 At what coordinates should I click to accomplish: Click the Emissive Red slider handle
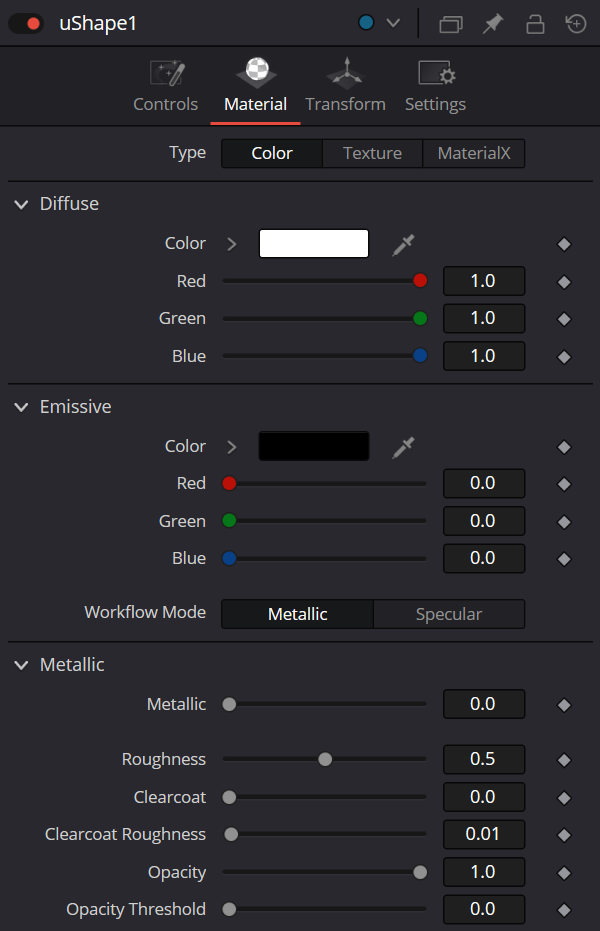(x=229, y=483)
